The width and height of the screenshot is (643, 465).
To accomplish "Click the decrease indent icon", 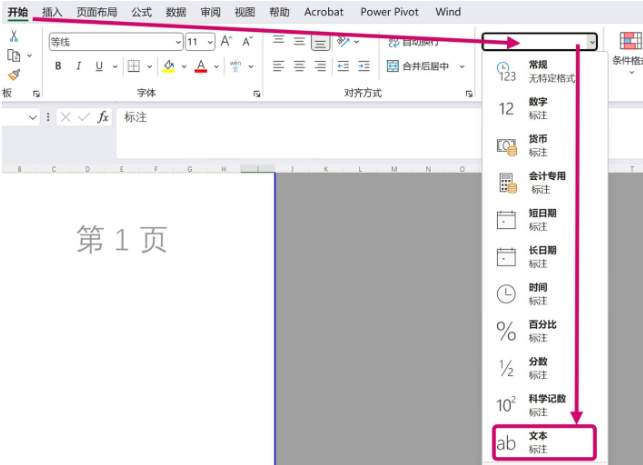I will tap(343, 66).
